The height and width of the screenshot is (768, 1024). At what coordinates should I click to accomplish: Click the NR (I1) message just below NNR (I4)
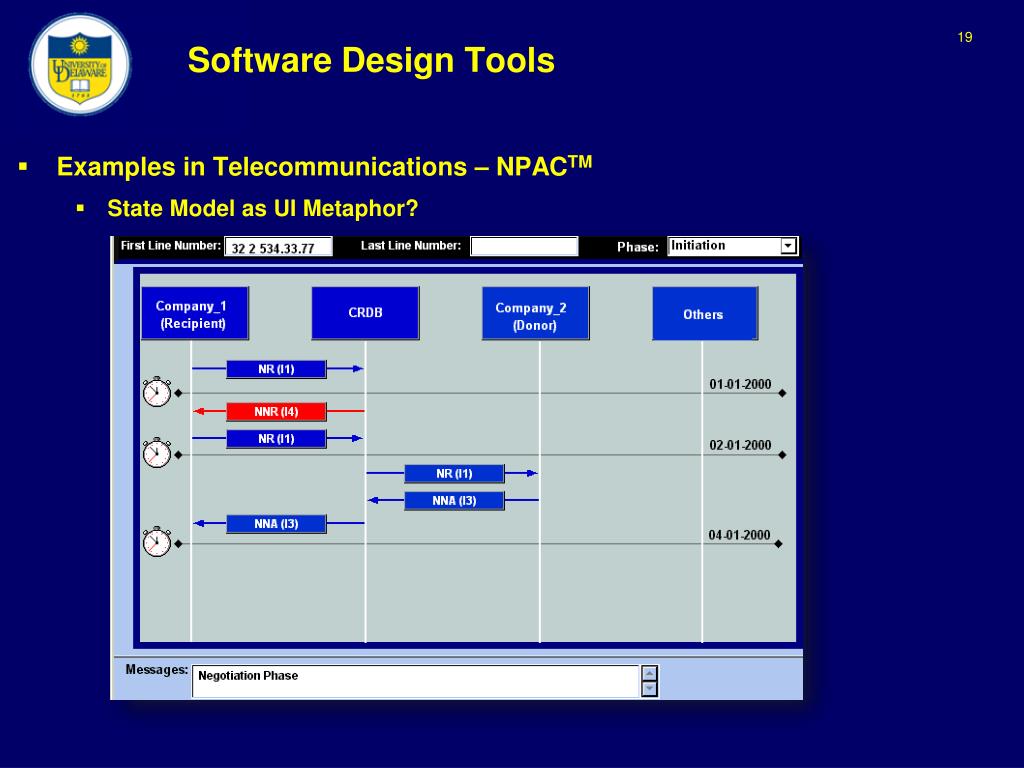[276, 439]
